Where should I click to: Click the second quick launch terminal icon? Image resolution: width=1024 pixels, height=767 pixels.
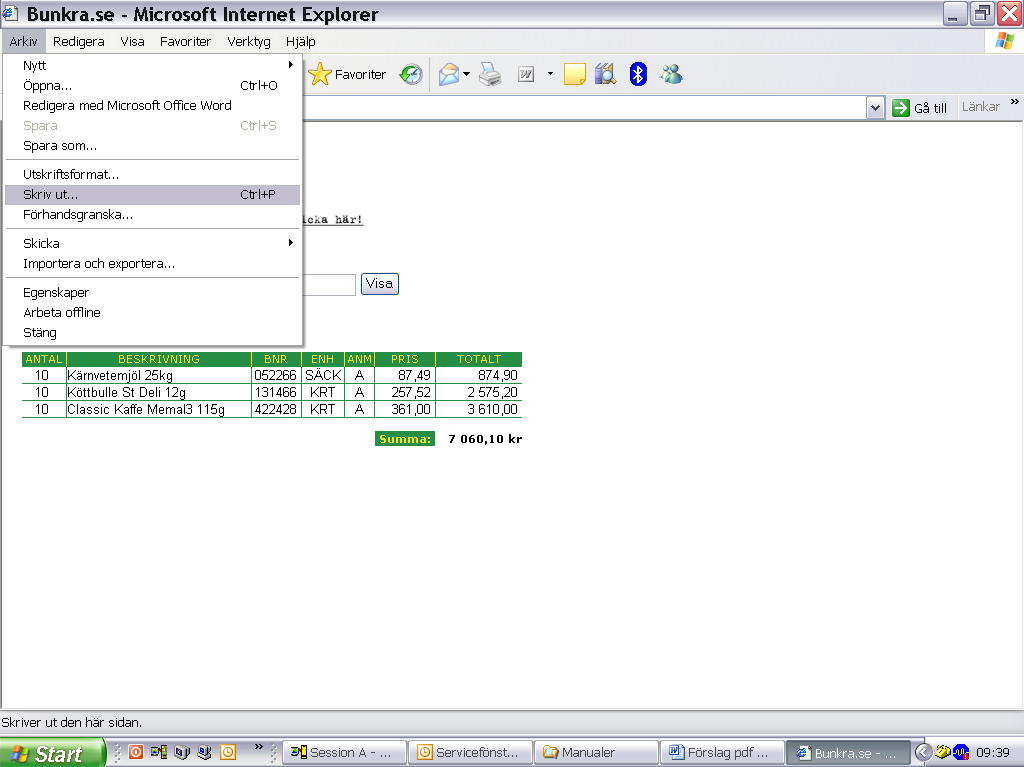pyautogui.click(x=159, y=752)
